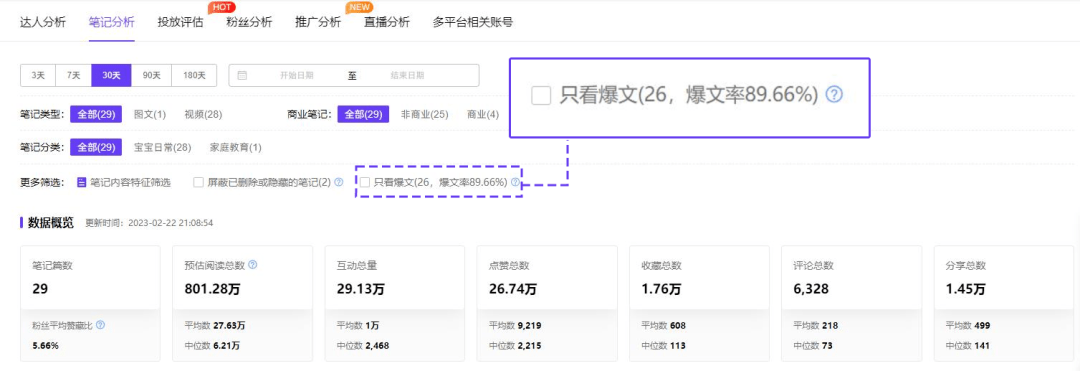Click the 评论总数 value 6,328
Viewport: 1080px width, 371px height.
click(x=811, y=289)
